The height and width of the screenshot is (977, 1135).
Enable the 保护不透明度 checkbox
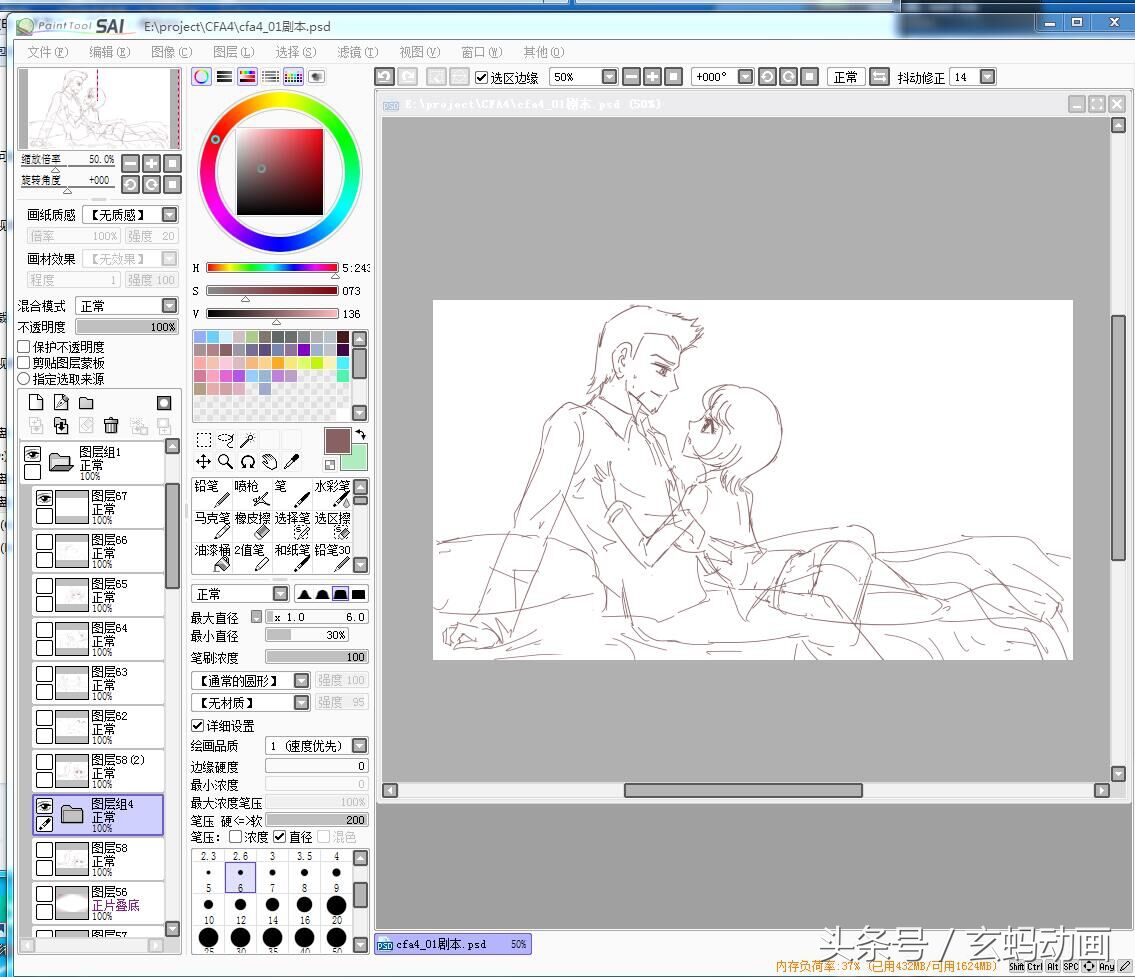click(24, 347)
